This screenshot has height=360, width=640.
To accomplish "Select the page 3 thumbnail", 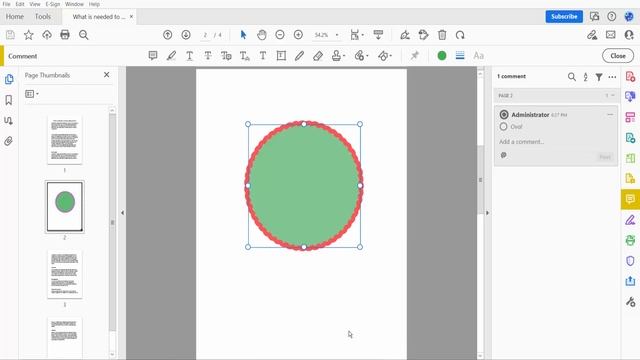I will pos(64,274).
